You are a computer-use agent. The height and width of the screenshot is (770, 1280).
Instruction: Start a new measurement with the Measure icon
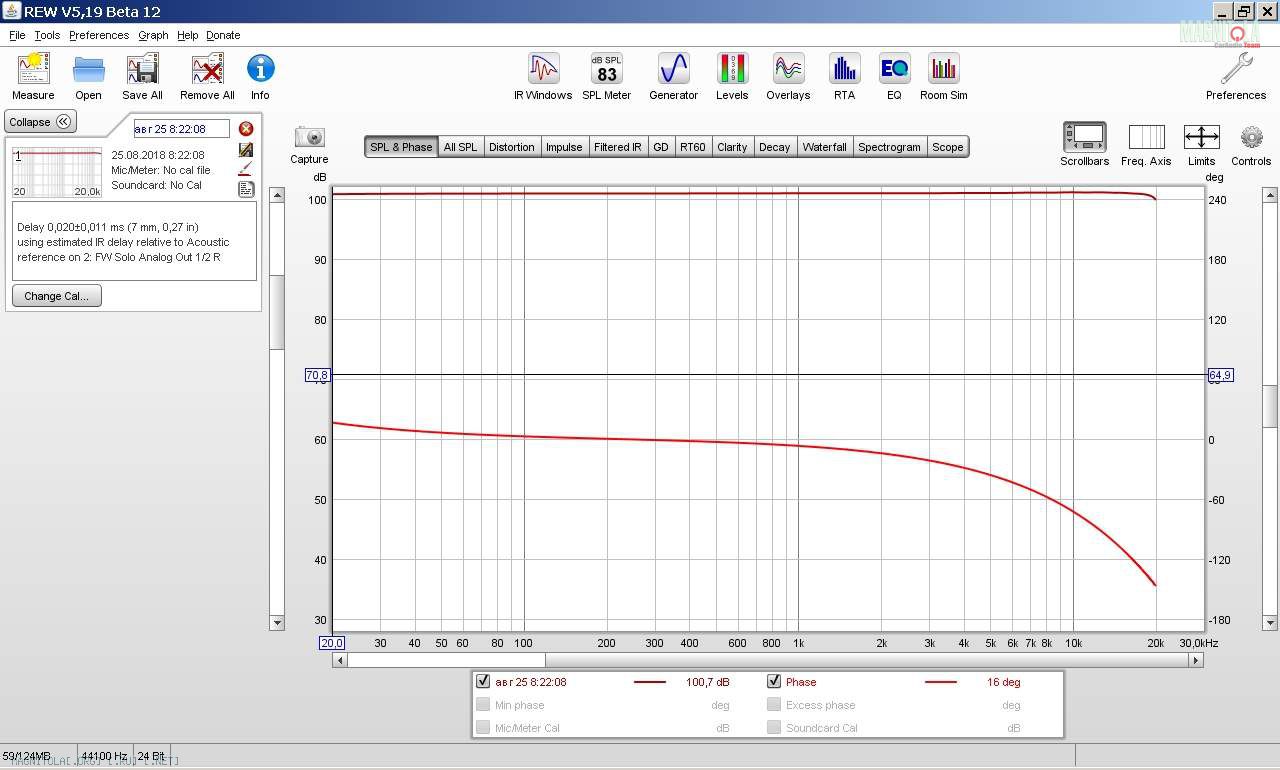(x=33, y=77)
